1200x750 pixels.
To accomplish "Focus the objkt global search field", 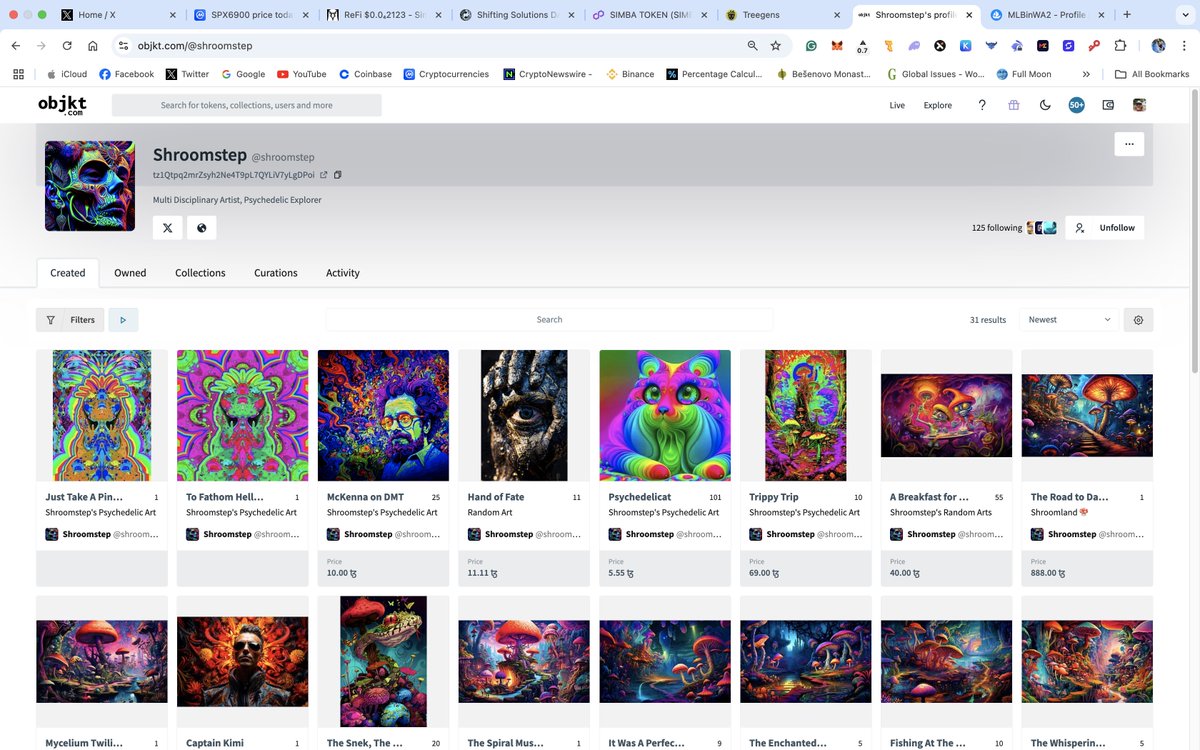I will [x=247, y=105].
